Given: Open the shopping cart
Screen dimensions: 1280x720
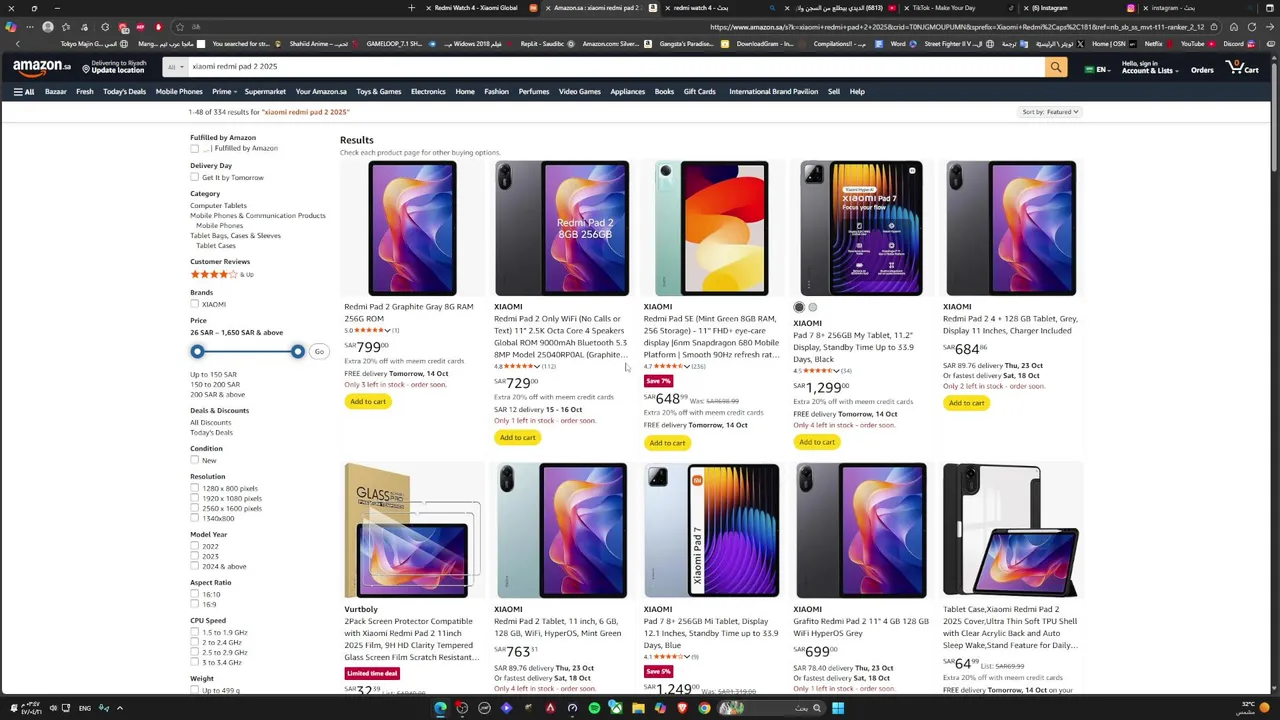Looking at the screenshot, I should coord(1243,67).
